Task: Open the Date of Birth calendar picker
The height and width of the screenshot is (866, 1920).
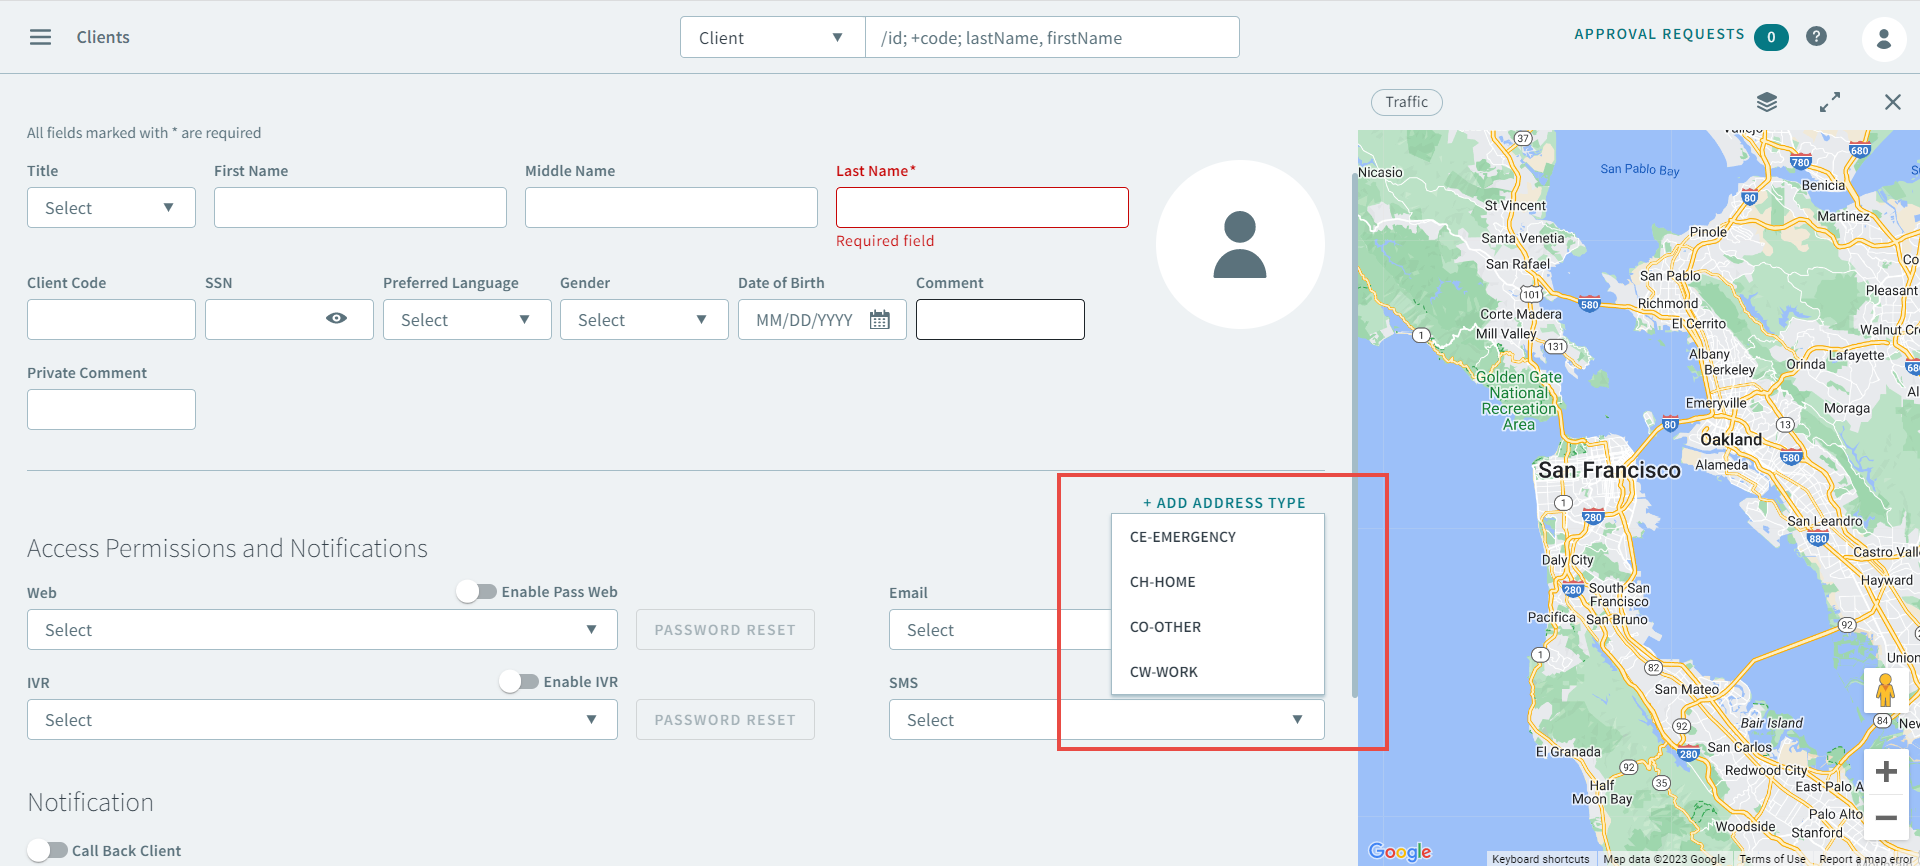Action: click(880, 320)
